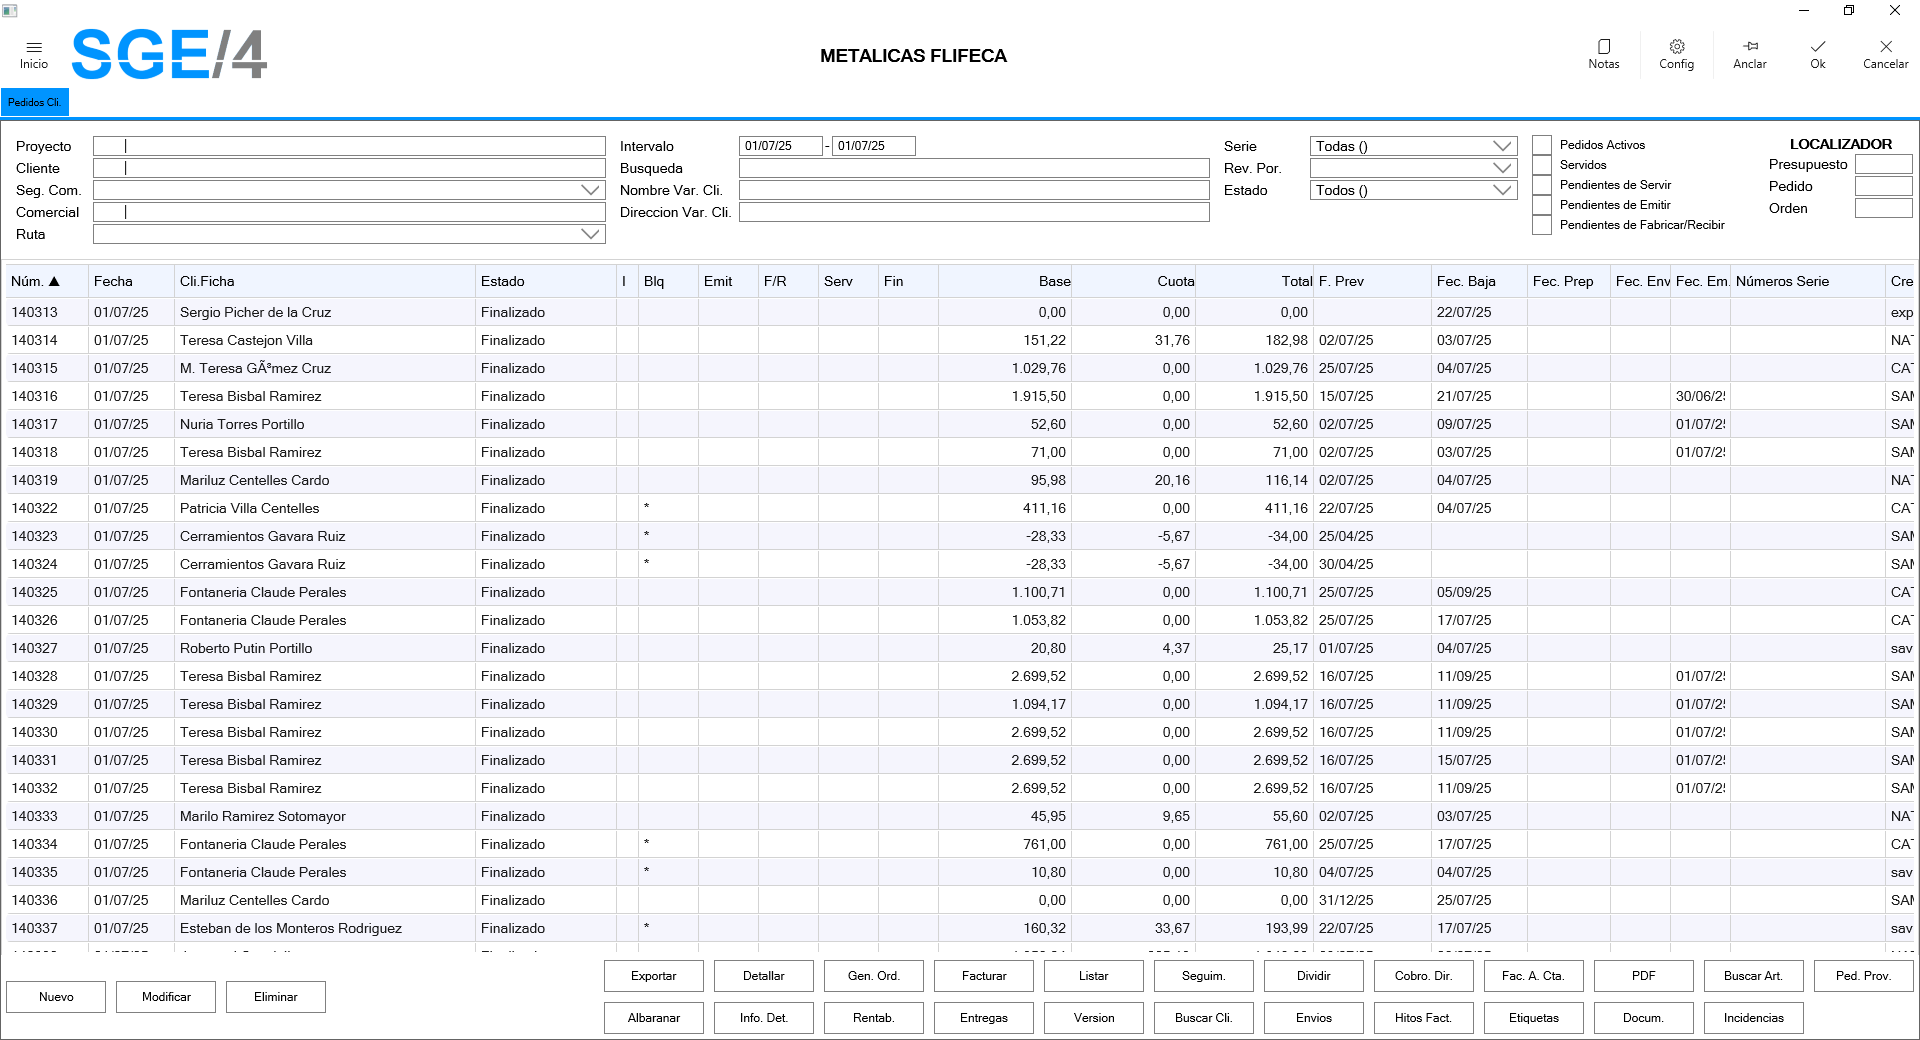Image resolution: width=1920 pixels, height=1040 pixels.
Task: Enable the Servidos checkbox
Action: [1542, 165]
